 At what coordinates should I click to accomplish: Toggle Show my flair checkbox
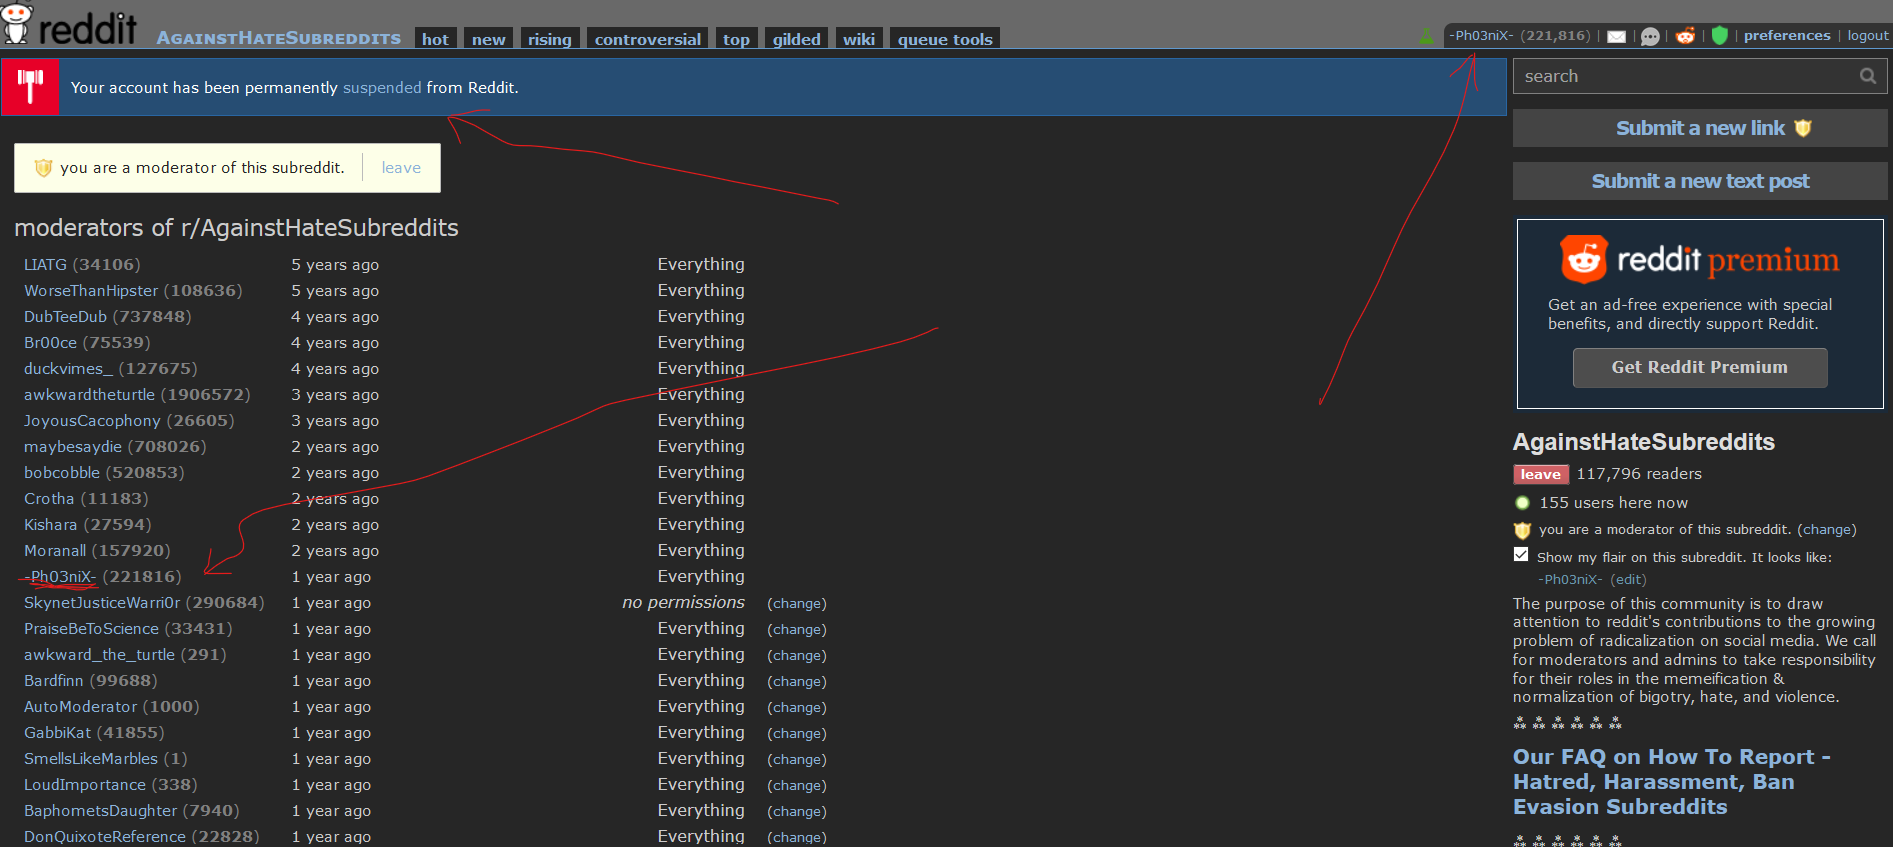[x=1521, y=555]
